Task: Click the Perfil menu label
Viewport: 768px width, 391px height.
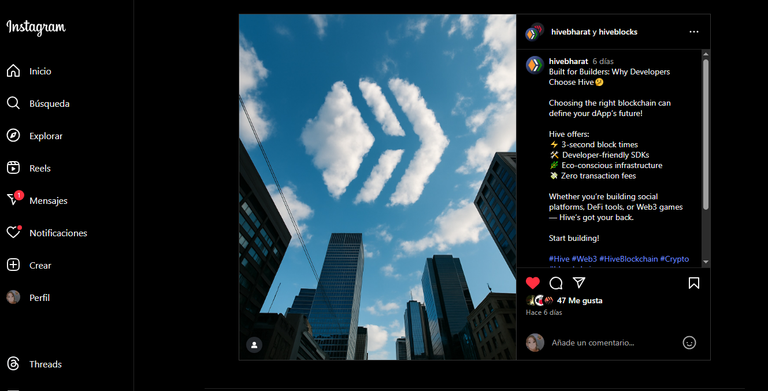Action: pyautogui.click(x=39, y=298)
